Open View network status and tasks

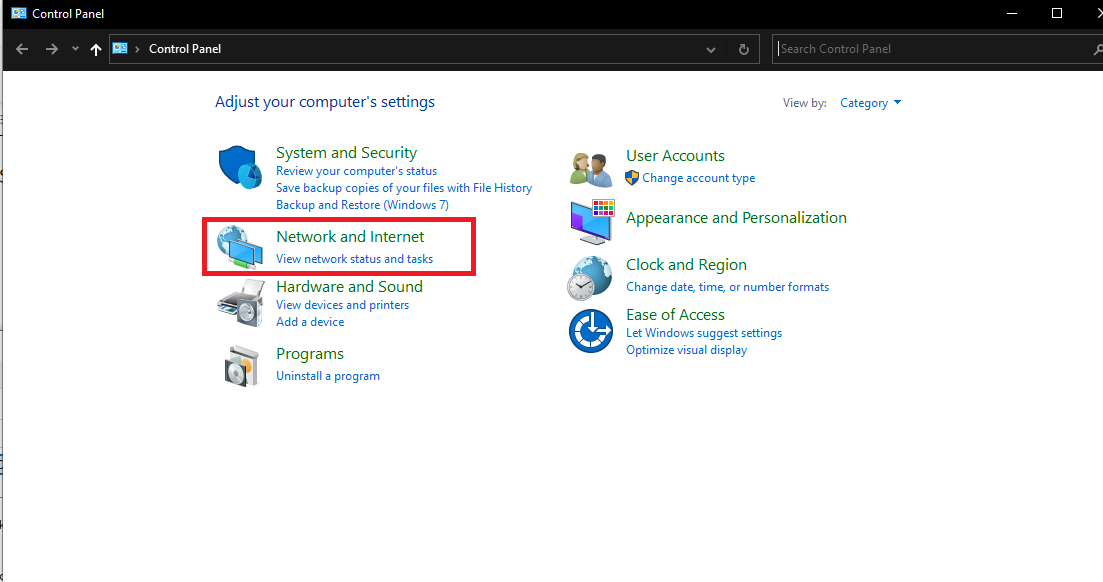355,259
